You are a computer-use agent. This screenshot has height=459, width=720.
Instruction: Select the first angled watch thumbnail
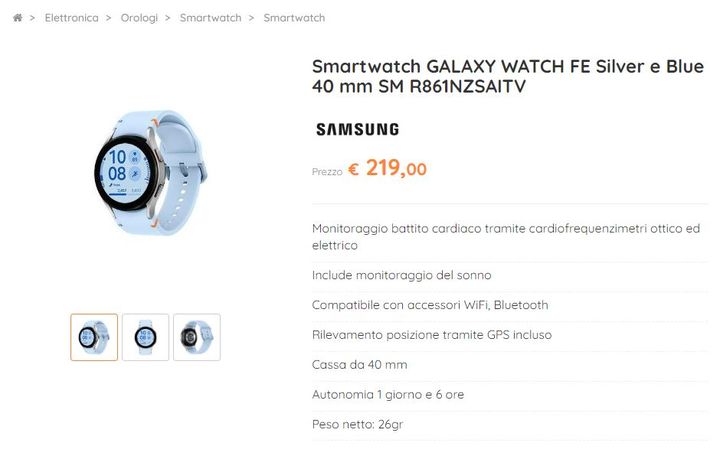[94, 337]
